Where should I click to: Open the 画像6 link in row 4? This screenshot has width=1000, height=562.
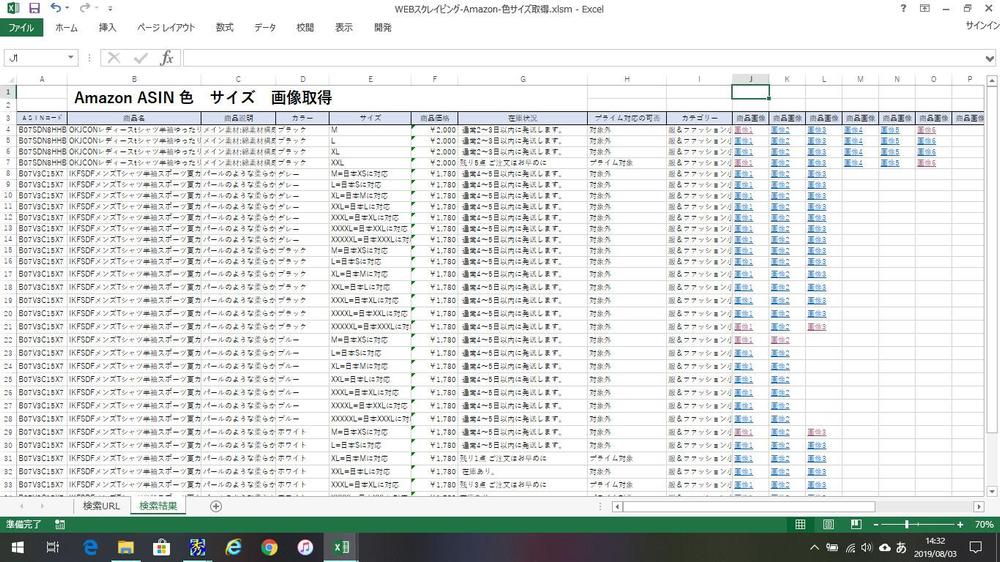tap(927, 130)
